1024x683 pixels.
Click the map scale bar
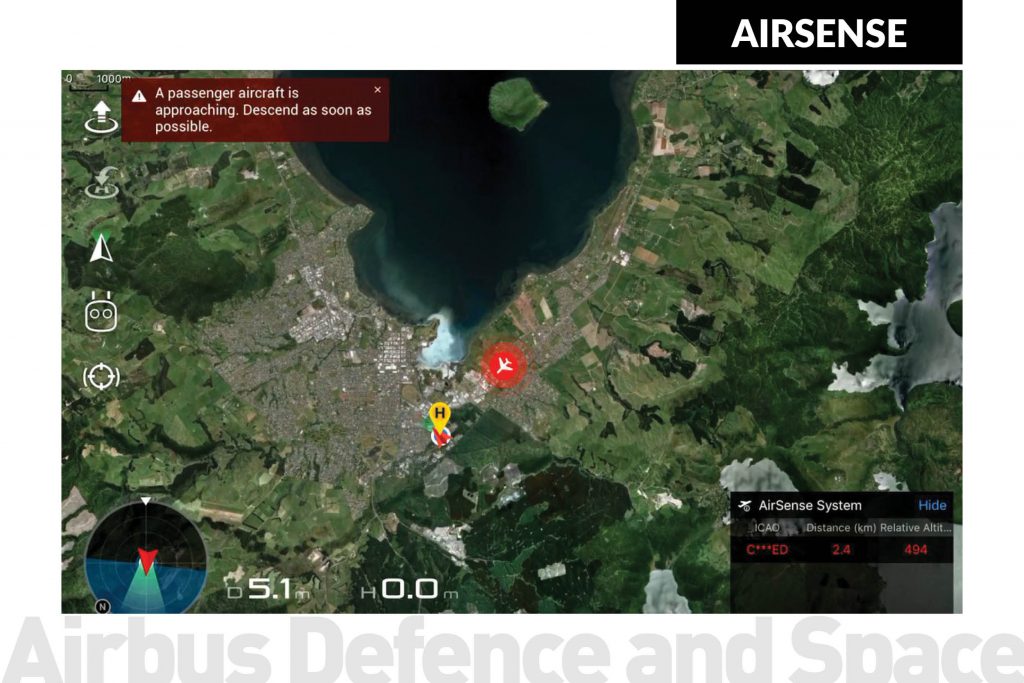pyautogui.click(x=97, y=81)
